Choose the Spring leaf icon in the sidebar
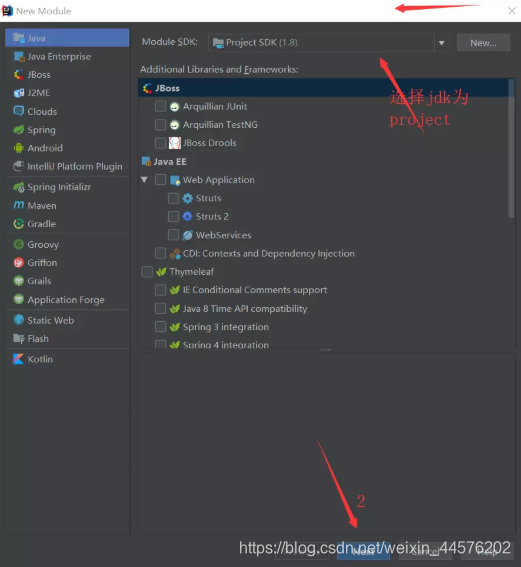This screenshot has height=567, width=521. (18, 129)
